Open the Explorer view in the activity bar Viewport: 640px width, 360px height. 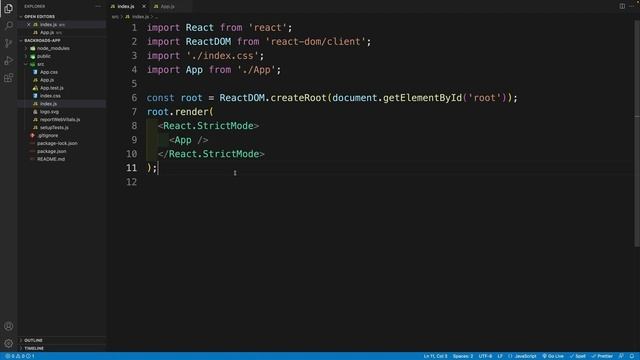click(x=8, y=8)
